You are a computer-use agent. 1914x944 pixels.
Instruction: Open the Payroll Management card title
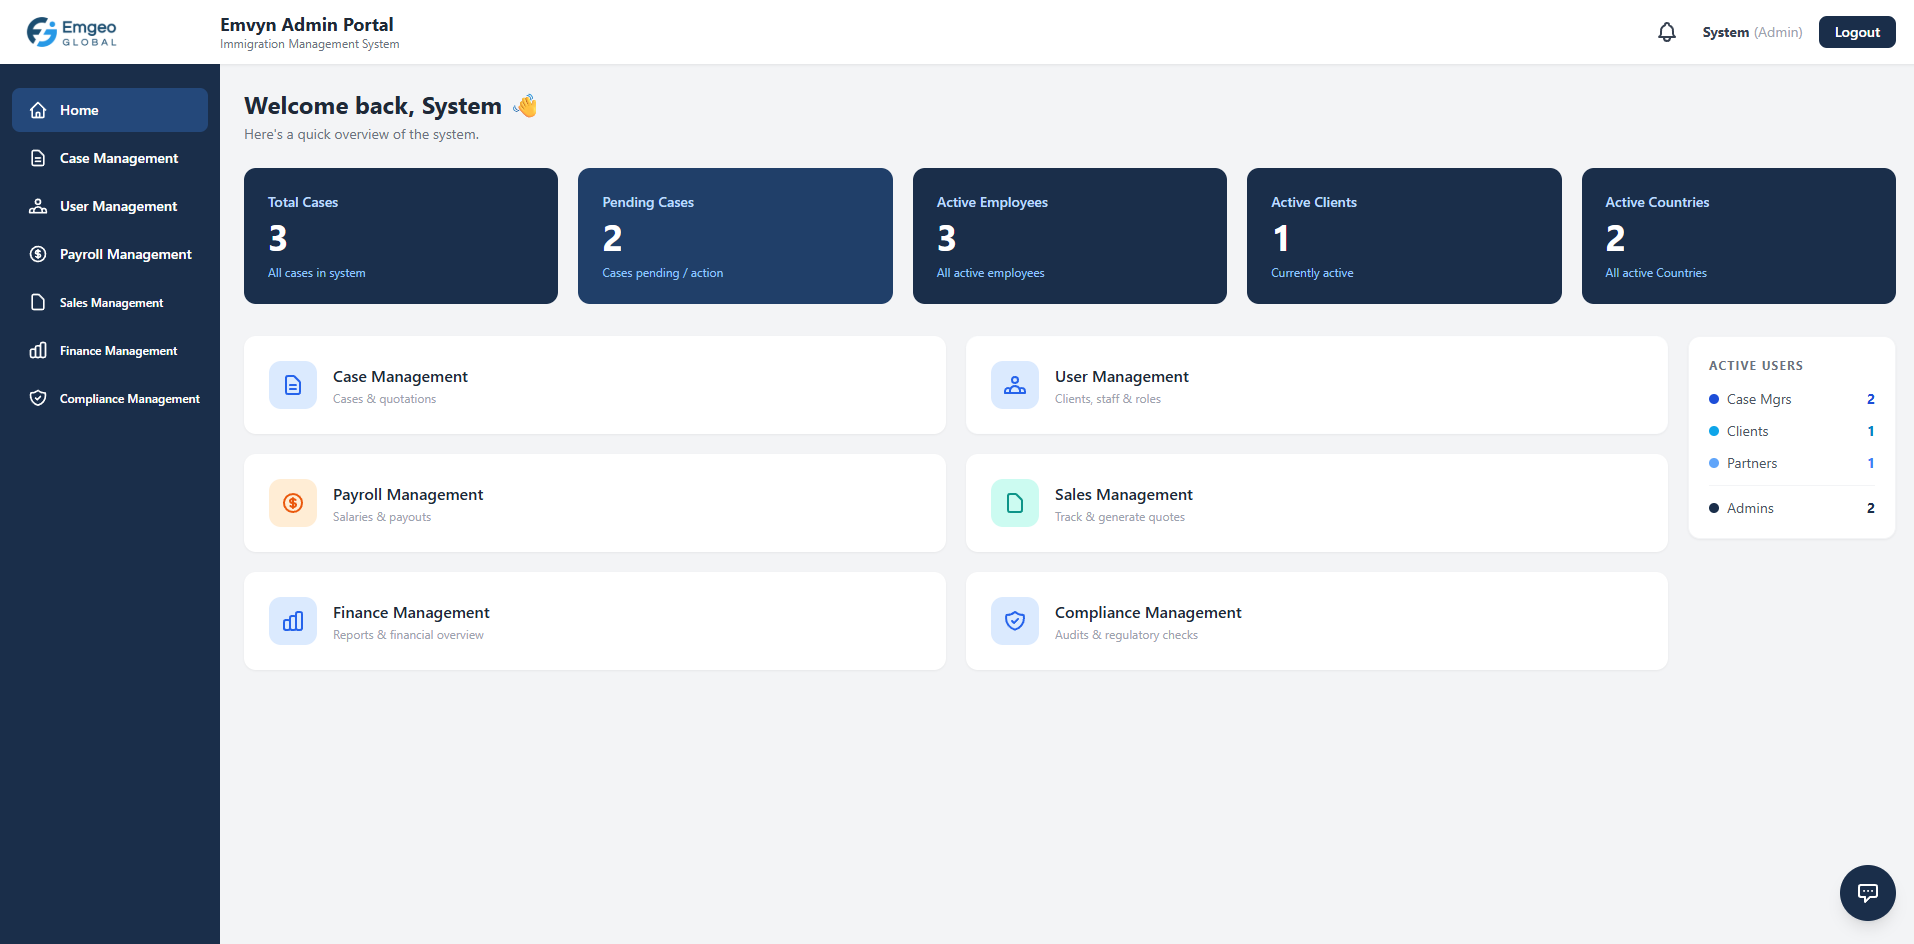(x=408, y=494)
